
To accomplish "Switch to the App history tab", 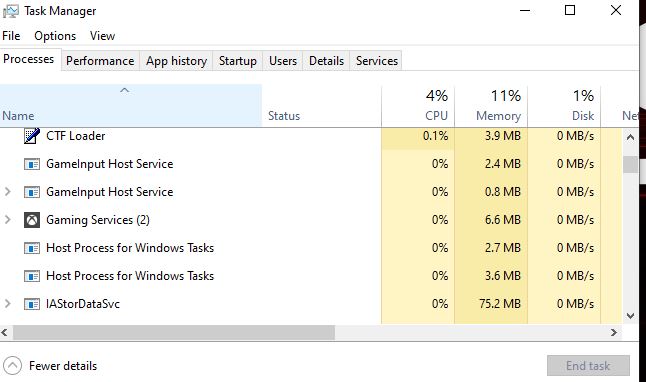I will point(176,61).
